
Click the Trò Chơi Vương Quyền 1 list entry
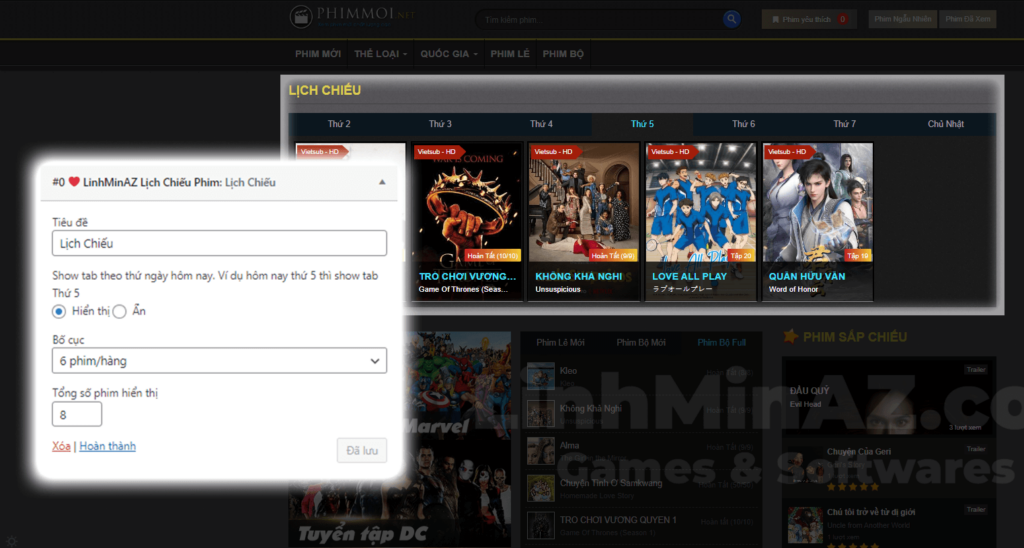(x=641, y=525)
